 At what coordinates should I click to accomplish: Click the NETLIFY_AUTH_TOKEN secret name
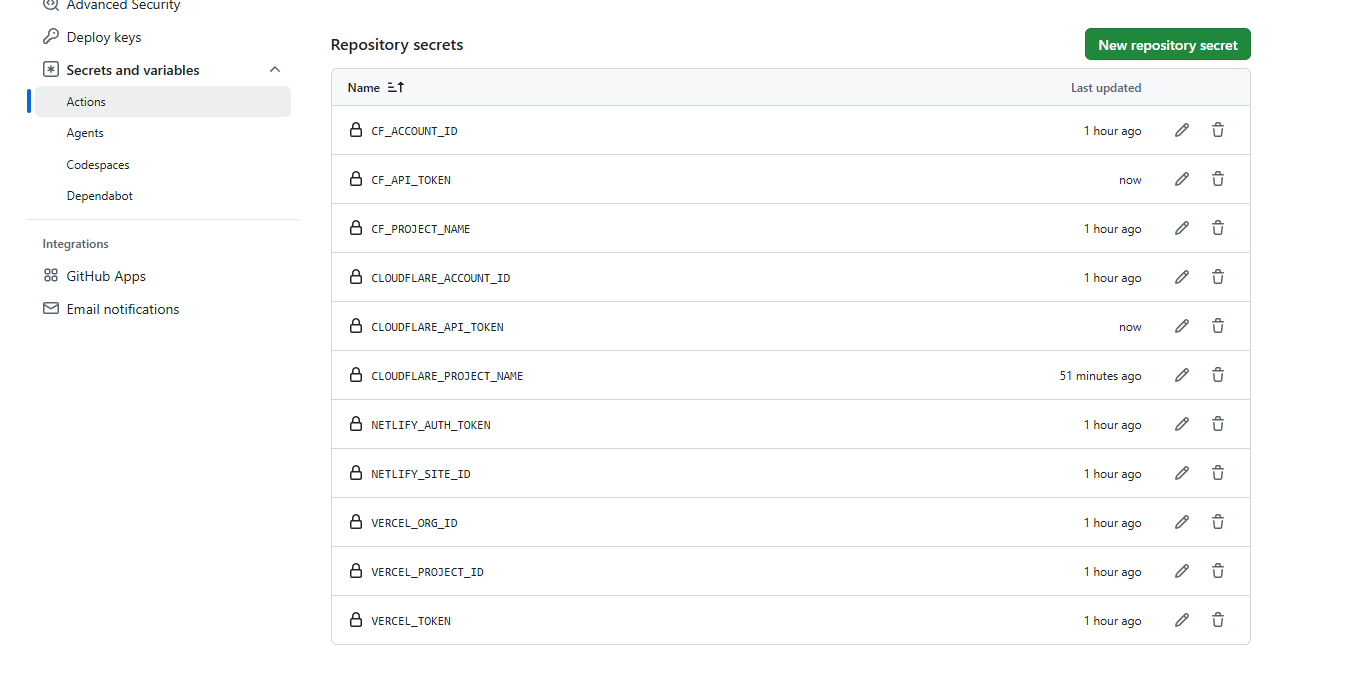[431, 425]
